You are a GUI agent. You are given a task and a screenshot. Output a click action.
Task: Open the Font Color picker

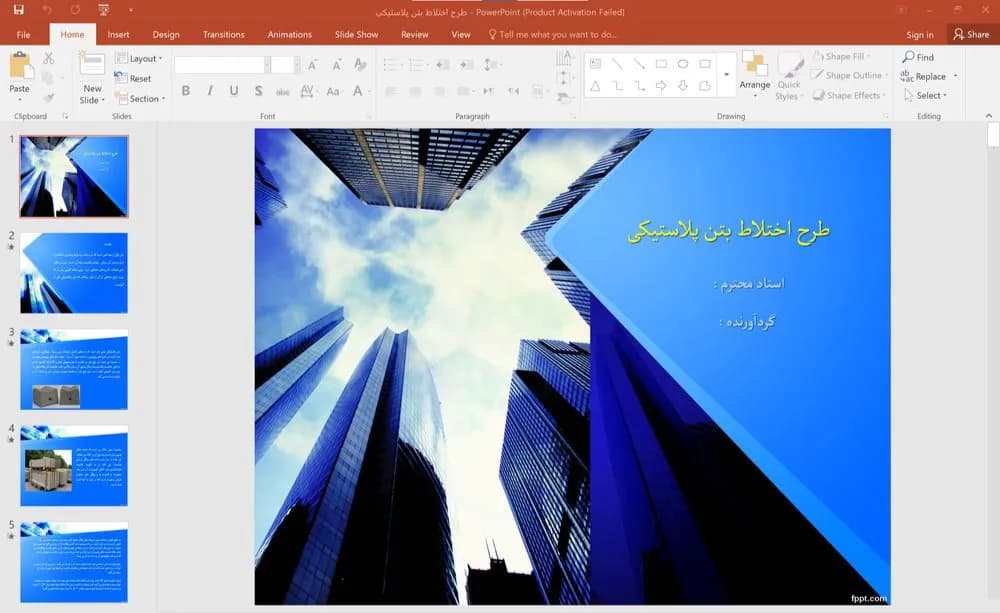359,91
